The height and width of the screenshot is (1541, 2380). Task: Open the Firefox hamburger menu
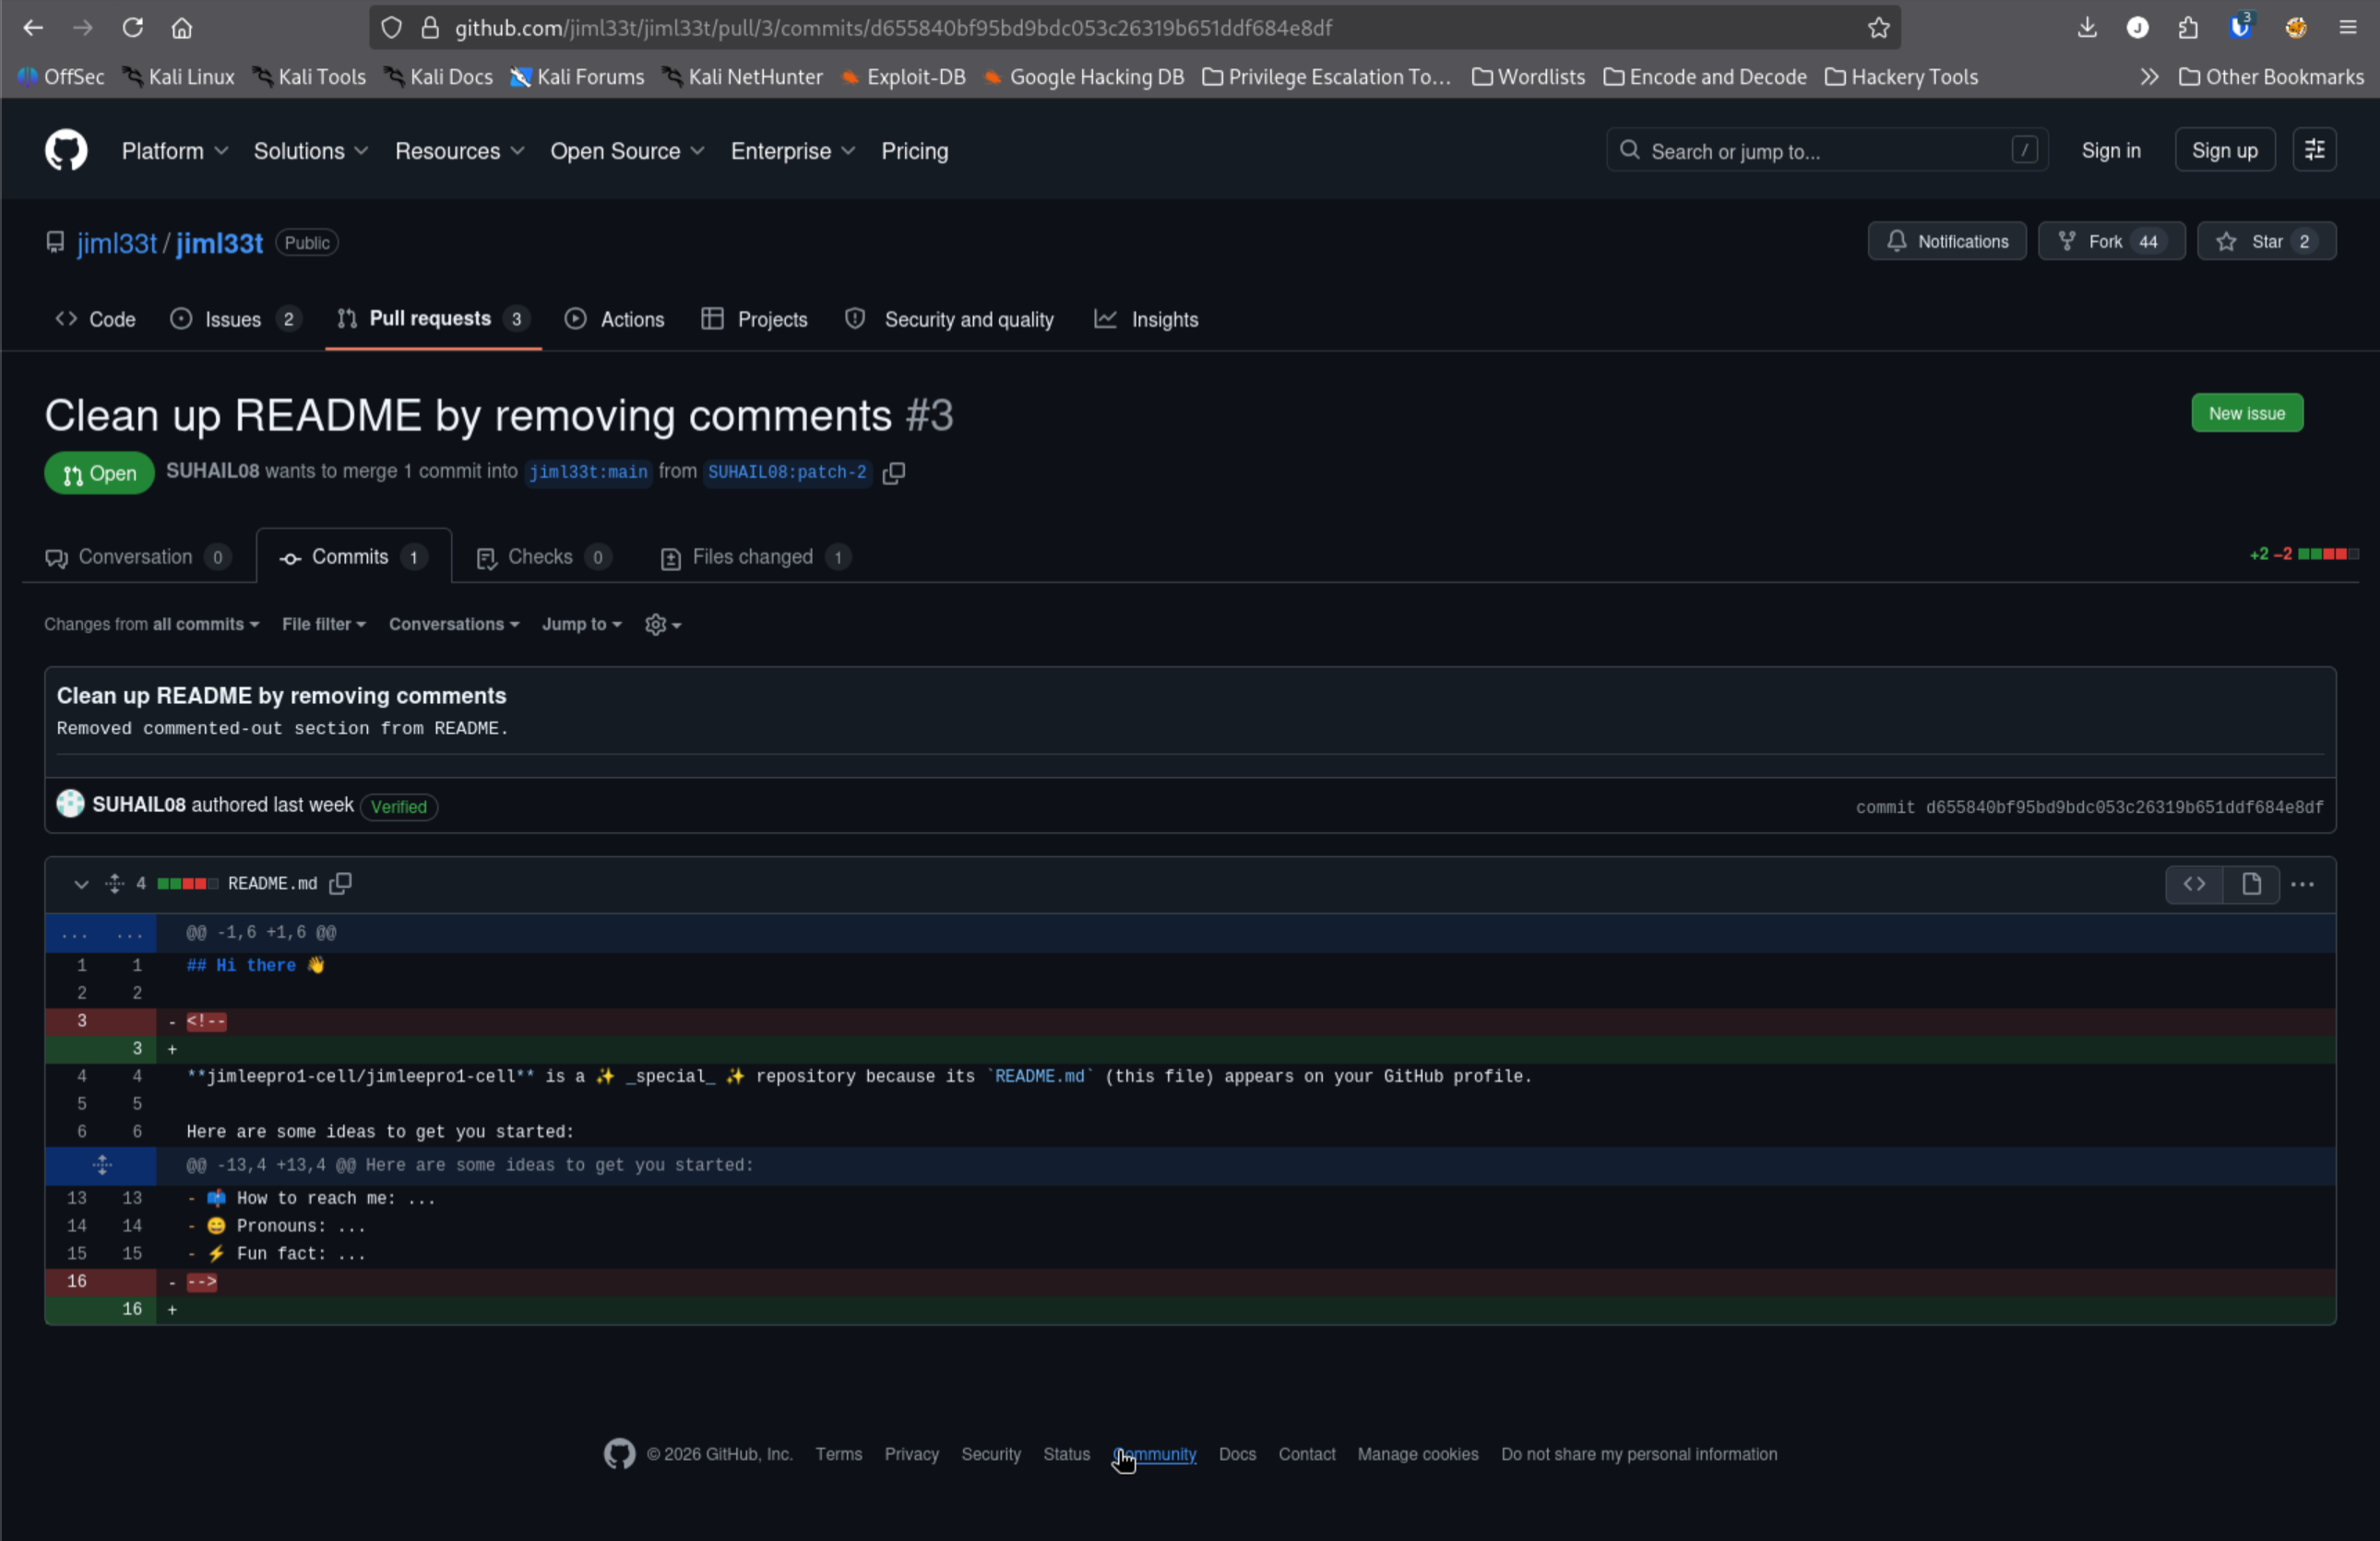tap(2348, 28)
